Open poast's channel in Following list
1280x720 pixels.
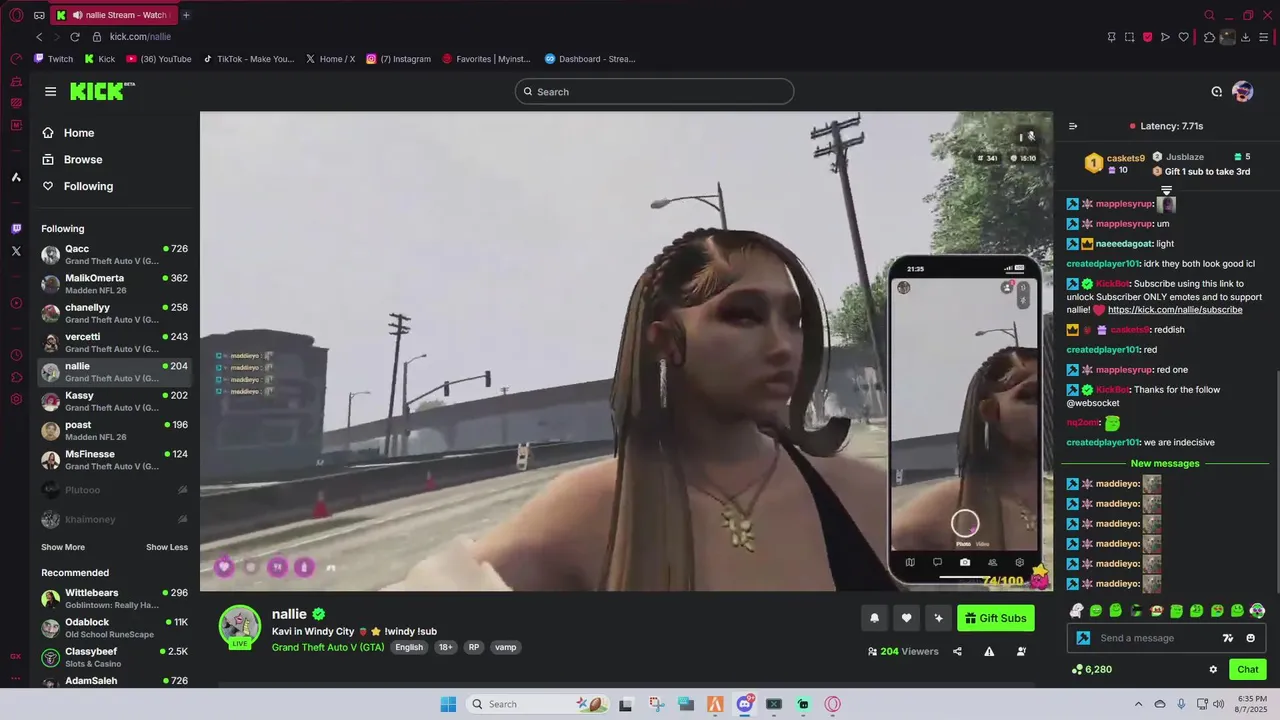pyautogui.click(x=114, y=430)
